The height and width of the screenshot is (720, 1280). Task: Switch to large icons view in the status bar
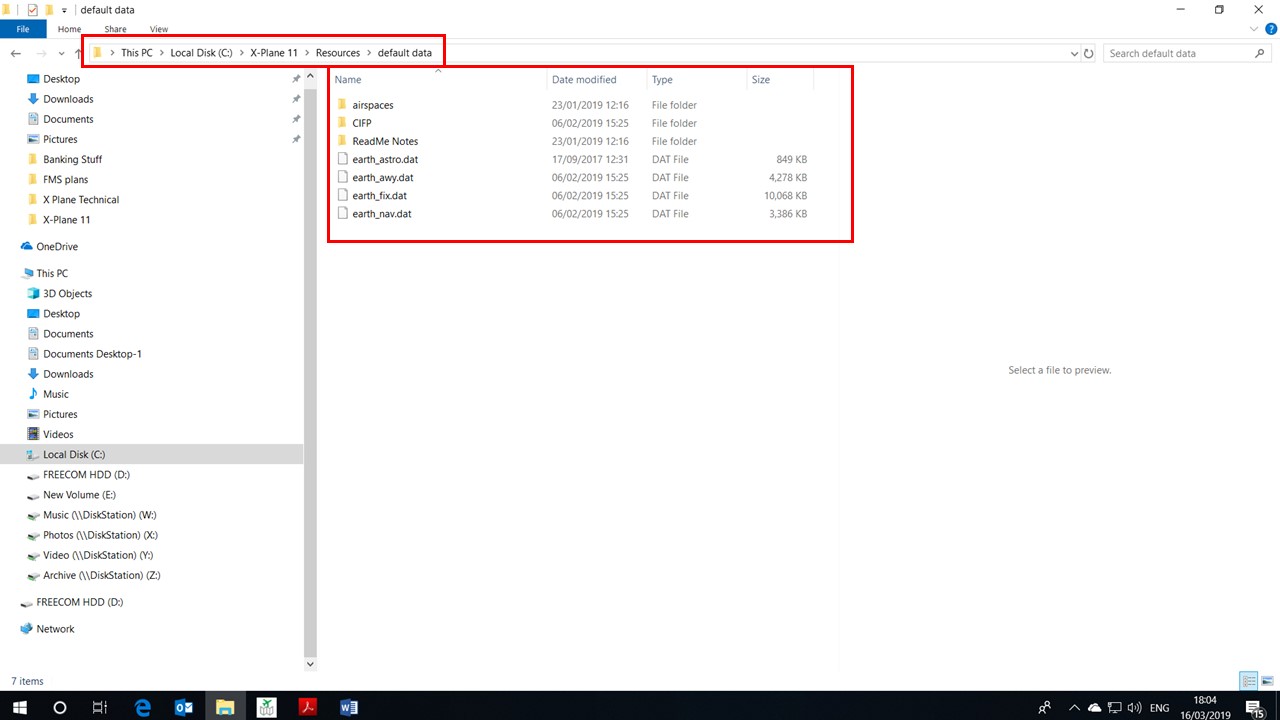pyautogui.click(x=1266, y=681)
